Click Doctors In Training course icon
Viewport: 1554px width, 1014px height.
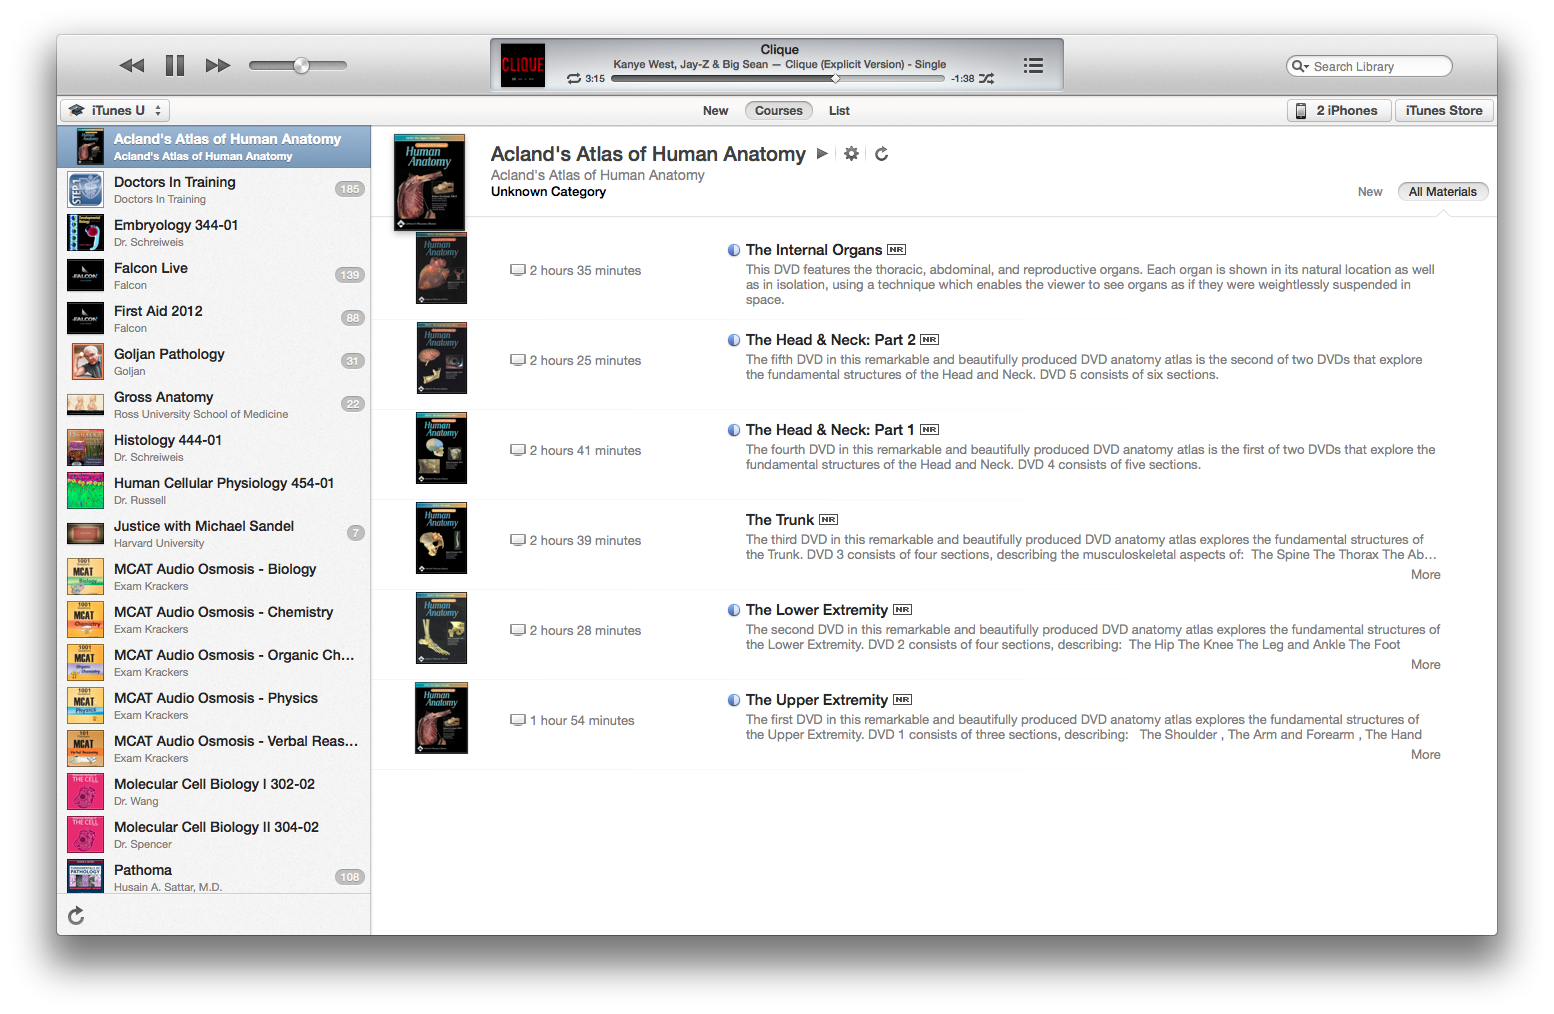(85, 190)
